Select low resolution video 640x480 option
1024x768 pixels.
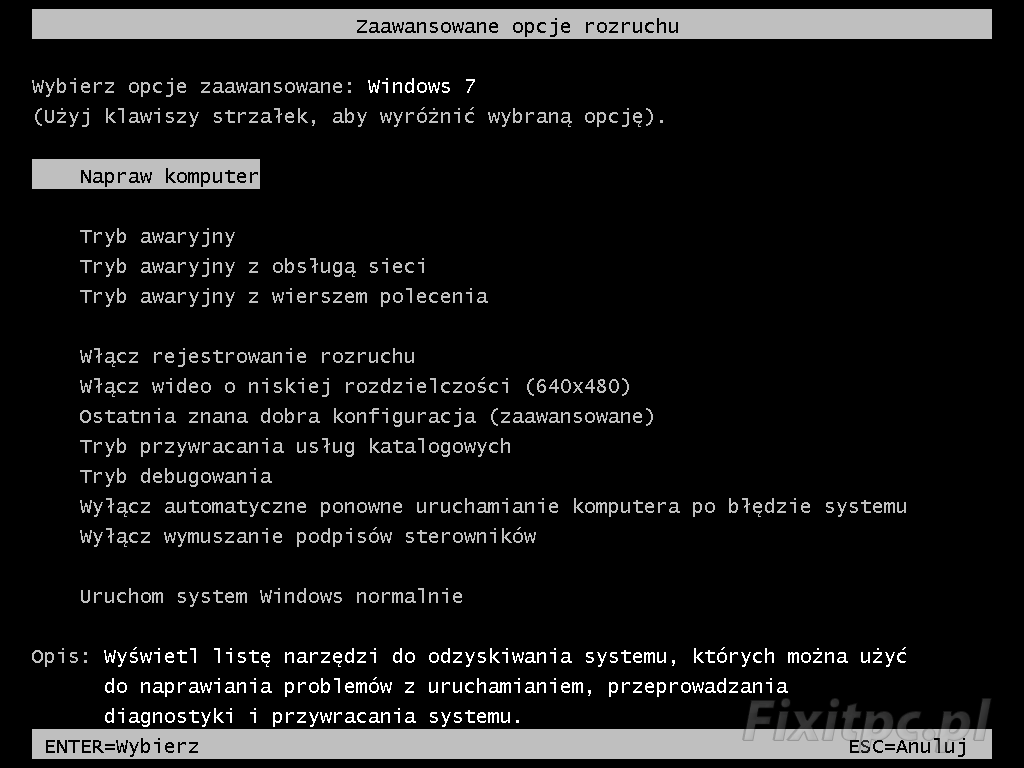point(355,387)
